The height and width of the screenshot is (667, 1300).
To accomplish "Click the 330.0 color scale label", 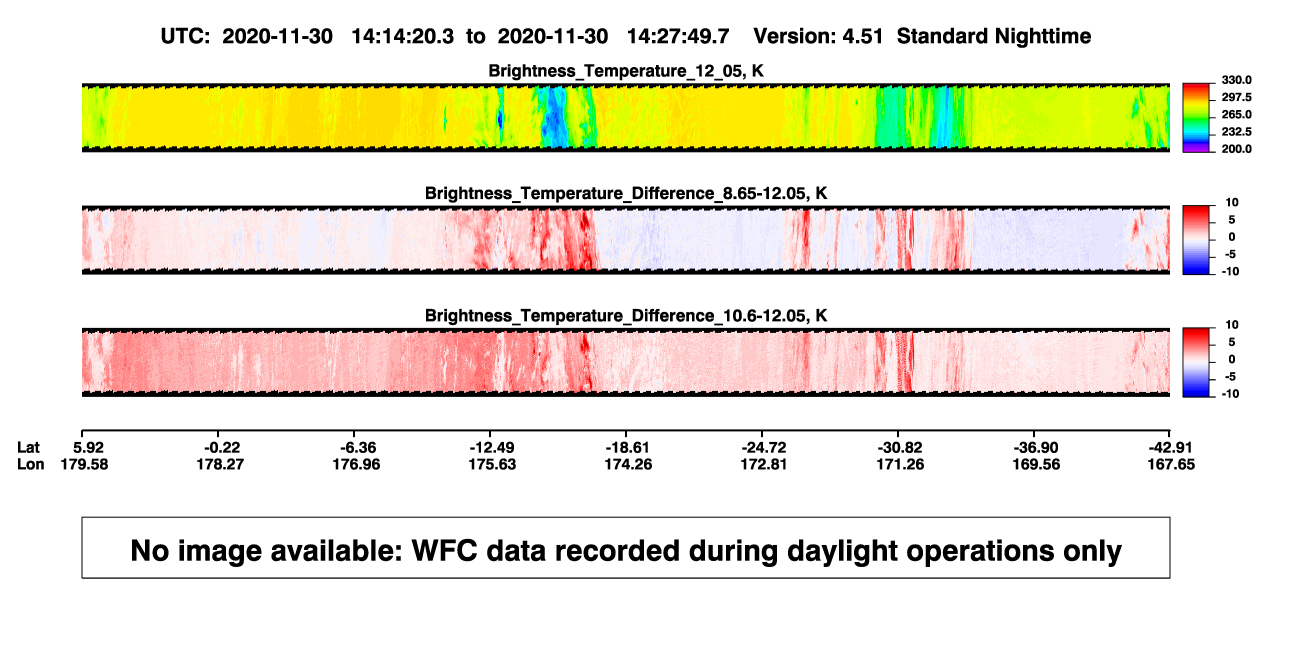I will coord(1238,80).
